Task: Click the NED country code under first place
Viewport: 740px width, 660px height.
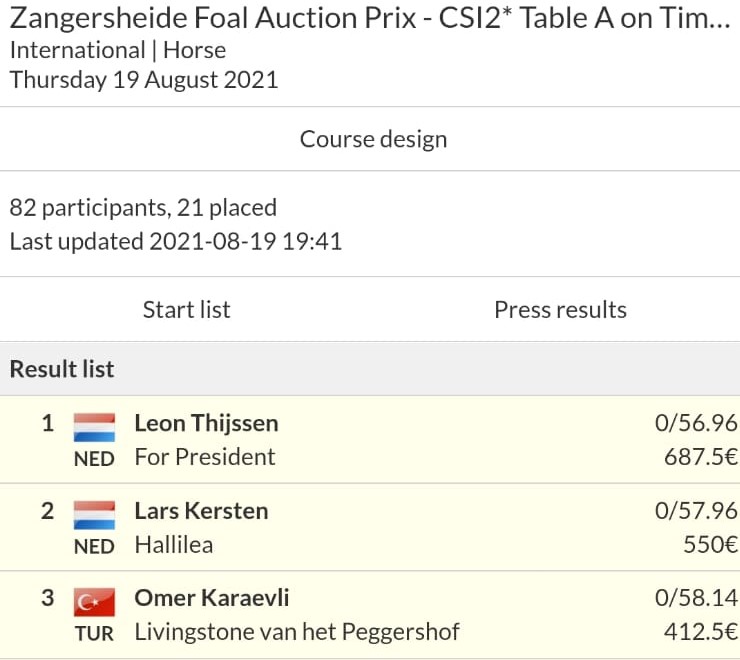Action: 94,459
